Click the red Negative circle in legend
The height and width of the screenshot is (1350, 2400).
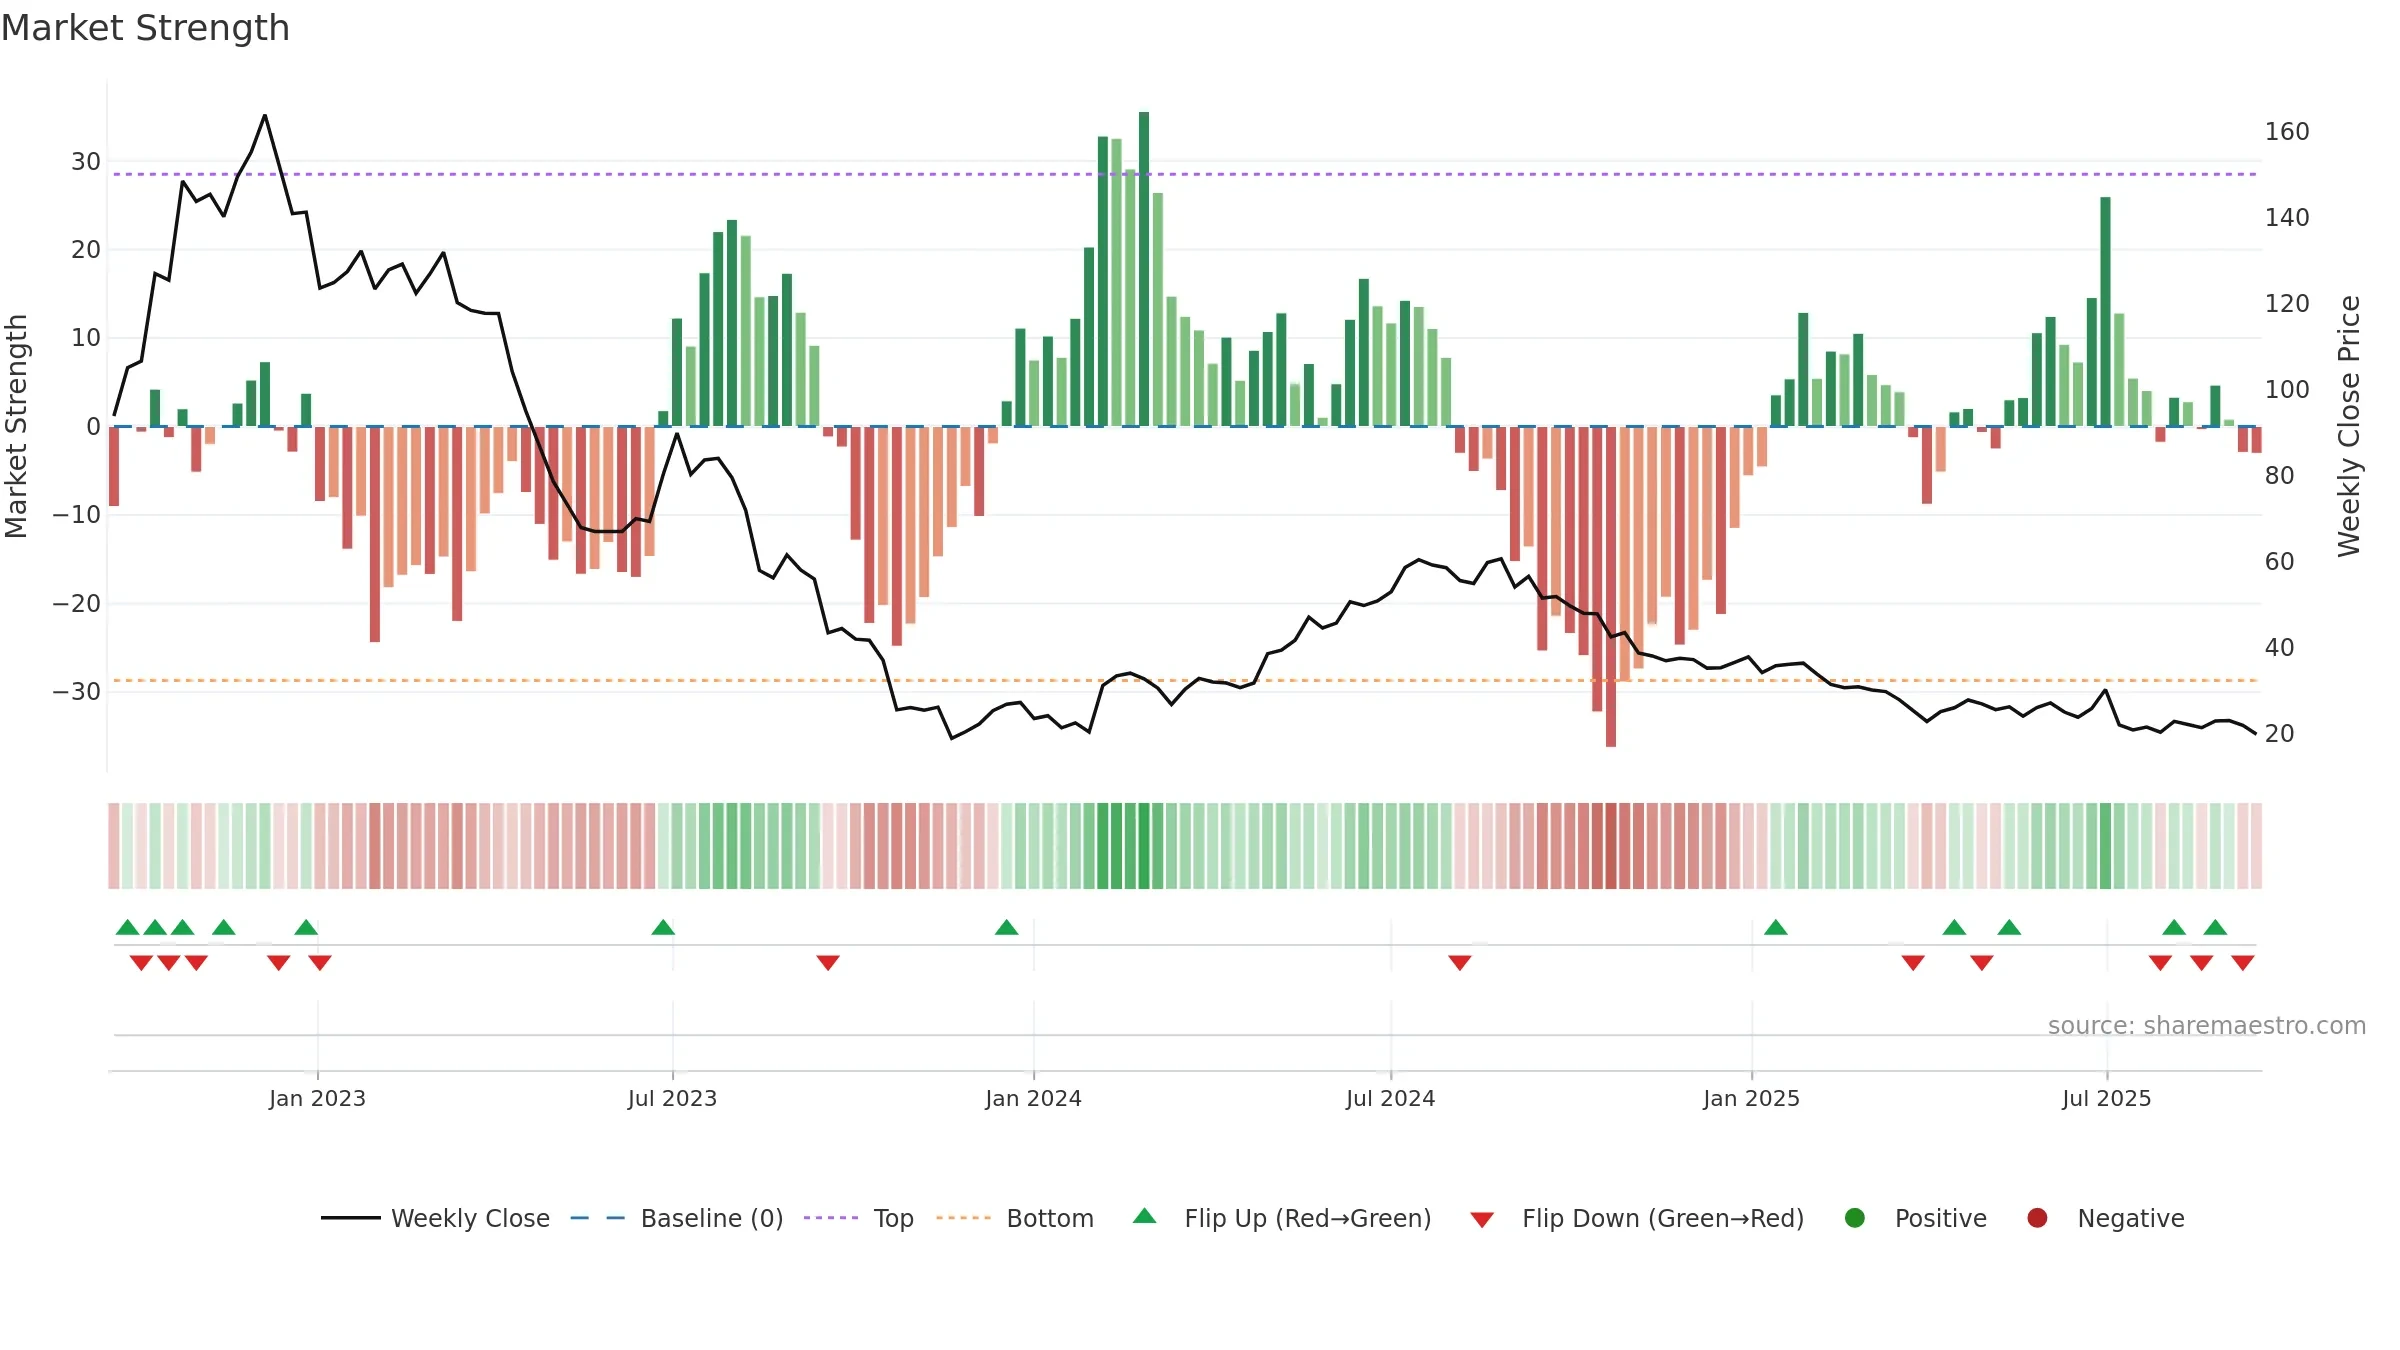point(2037,1218)
